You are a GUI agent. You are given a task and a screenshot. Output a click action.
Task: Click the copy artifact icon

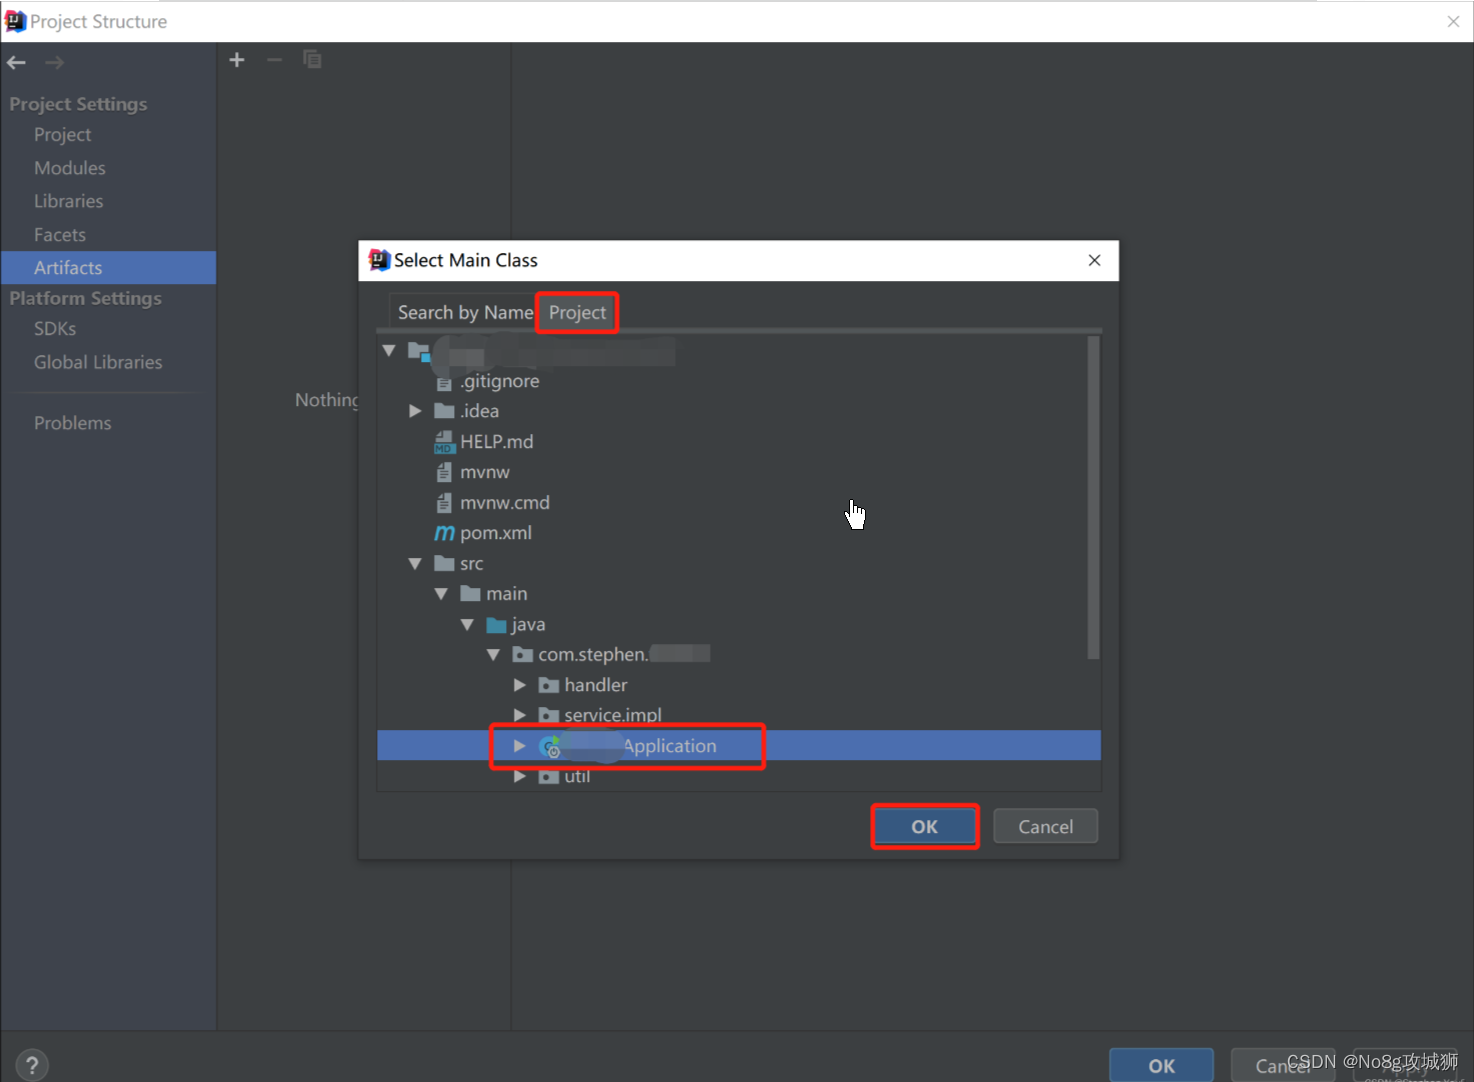(312, 60)
